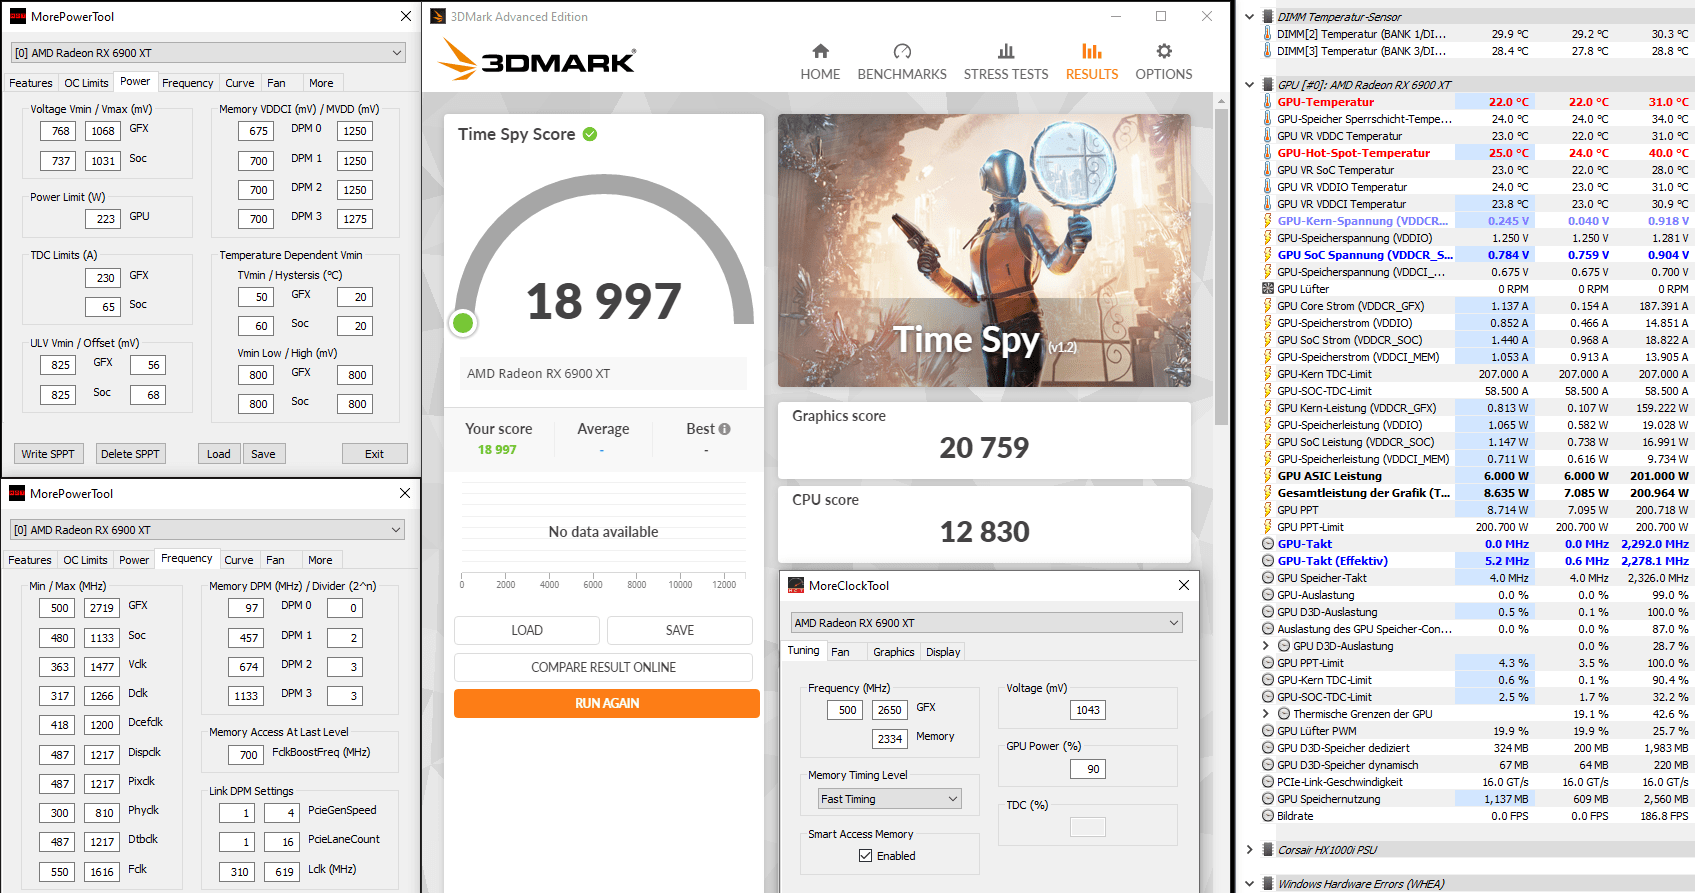This screenshot has height=893, width=1695.
Task: Click the GFX max frequency field 2650
Action: click(x=888, y=710)
